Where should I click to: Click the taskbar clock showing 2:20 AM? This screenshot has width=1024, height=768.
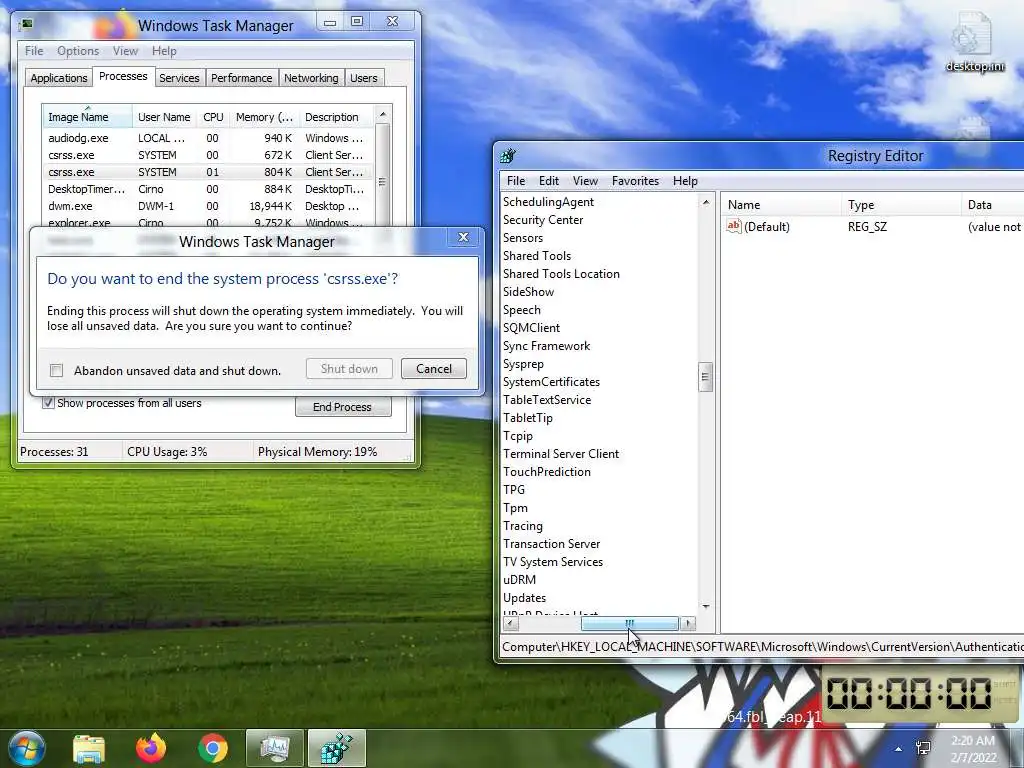pos(973,748)
